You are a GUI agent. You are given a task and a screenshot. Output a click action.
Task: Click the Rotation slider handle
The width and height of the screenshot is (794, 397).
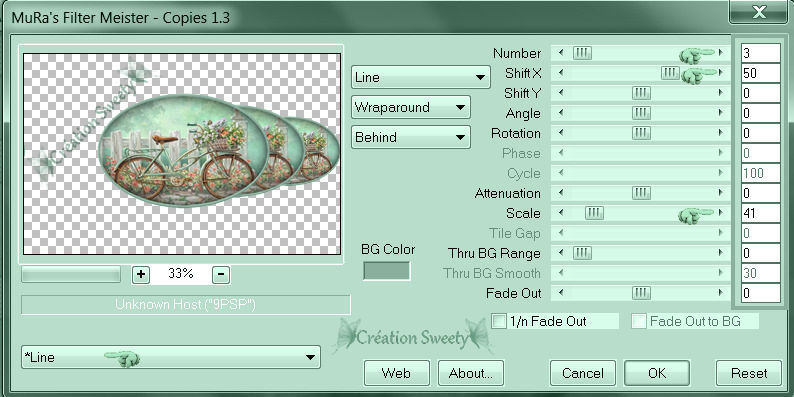[641, 133]
